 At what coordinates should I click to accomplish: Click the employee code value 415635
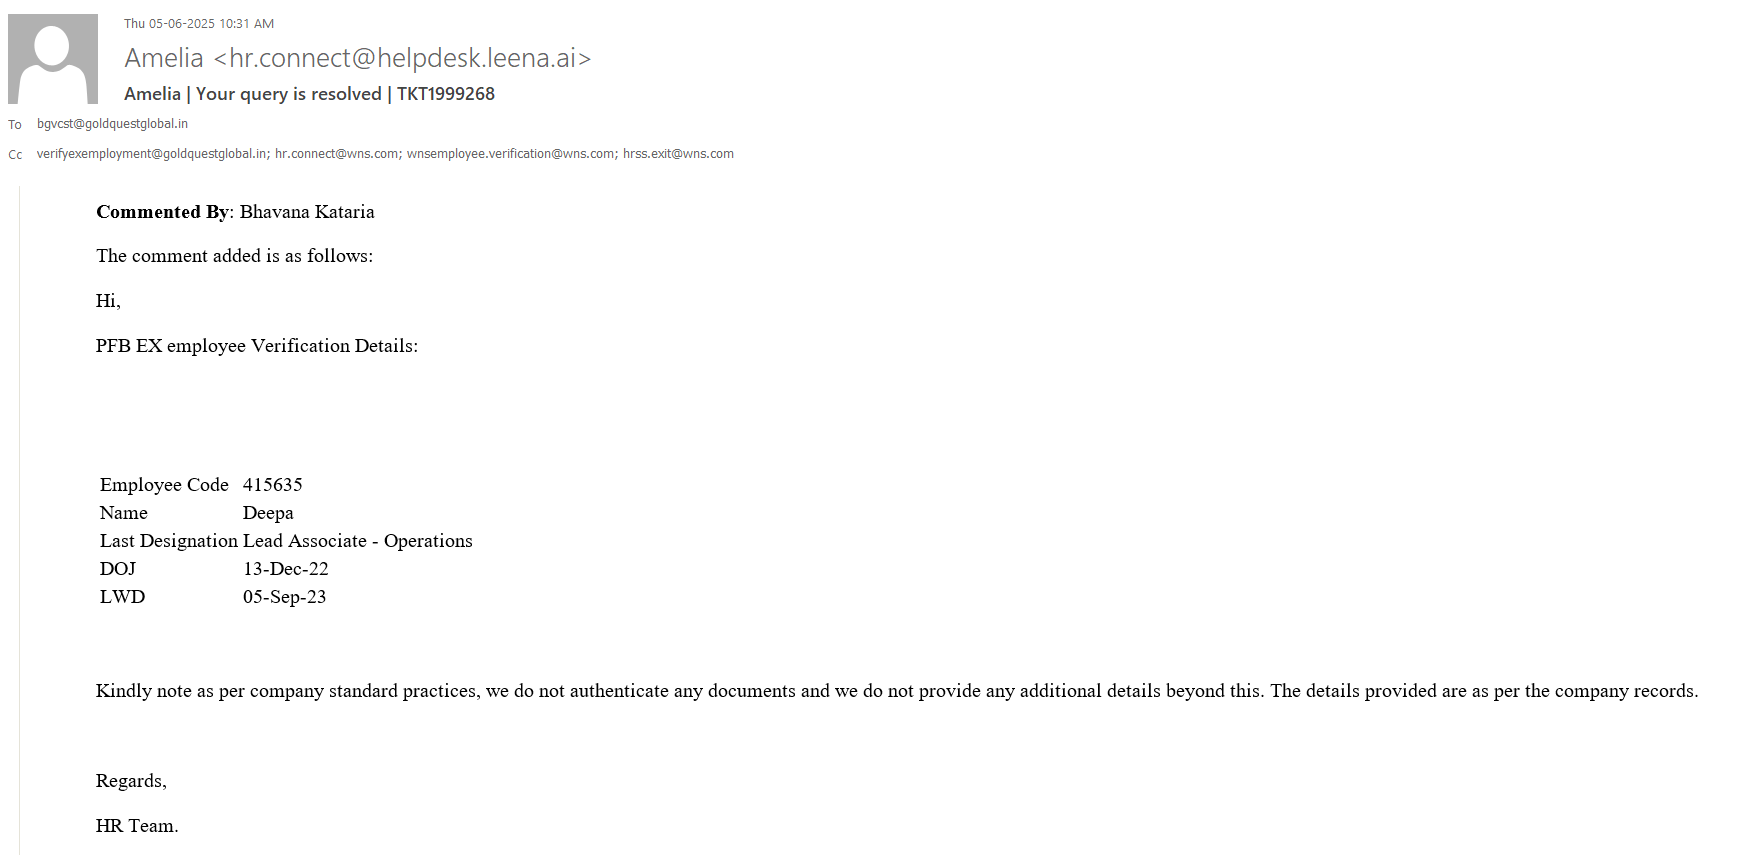tap(272, 485)
